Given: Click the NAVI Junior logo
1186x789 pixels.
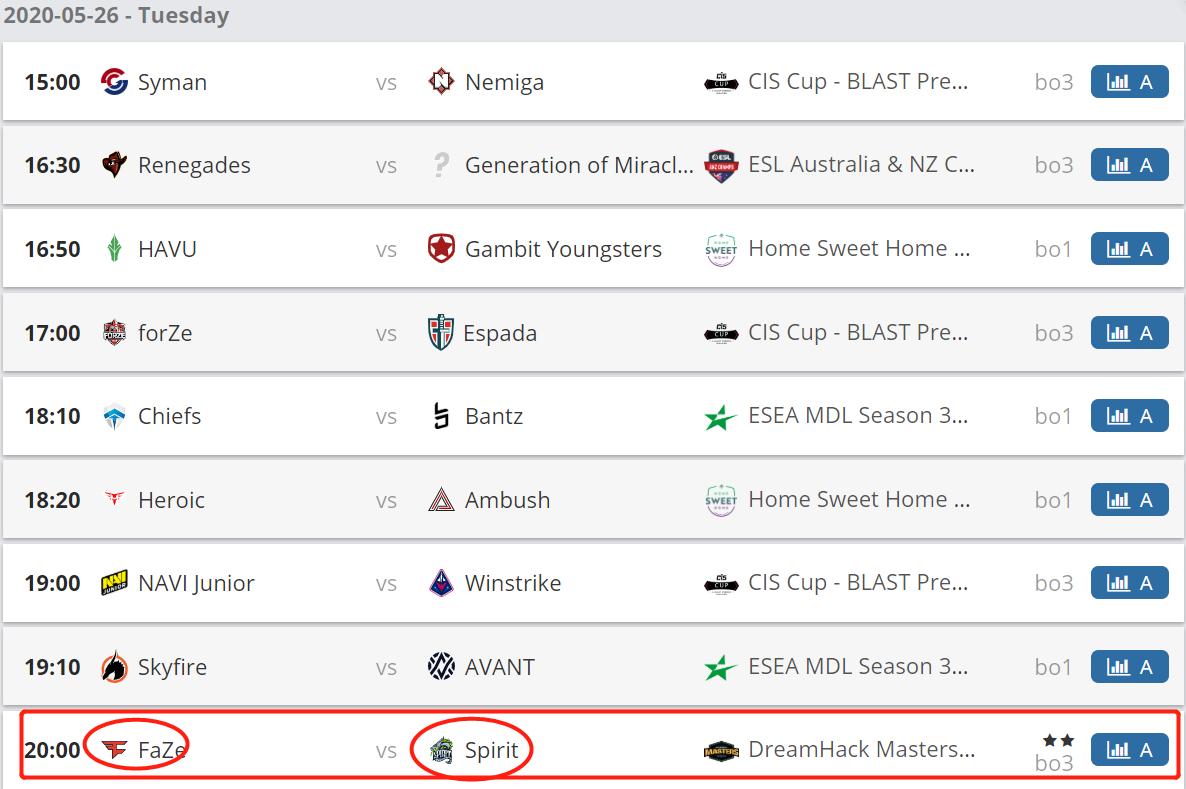Looking at the screenshot, I should (115, 583).
